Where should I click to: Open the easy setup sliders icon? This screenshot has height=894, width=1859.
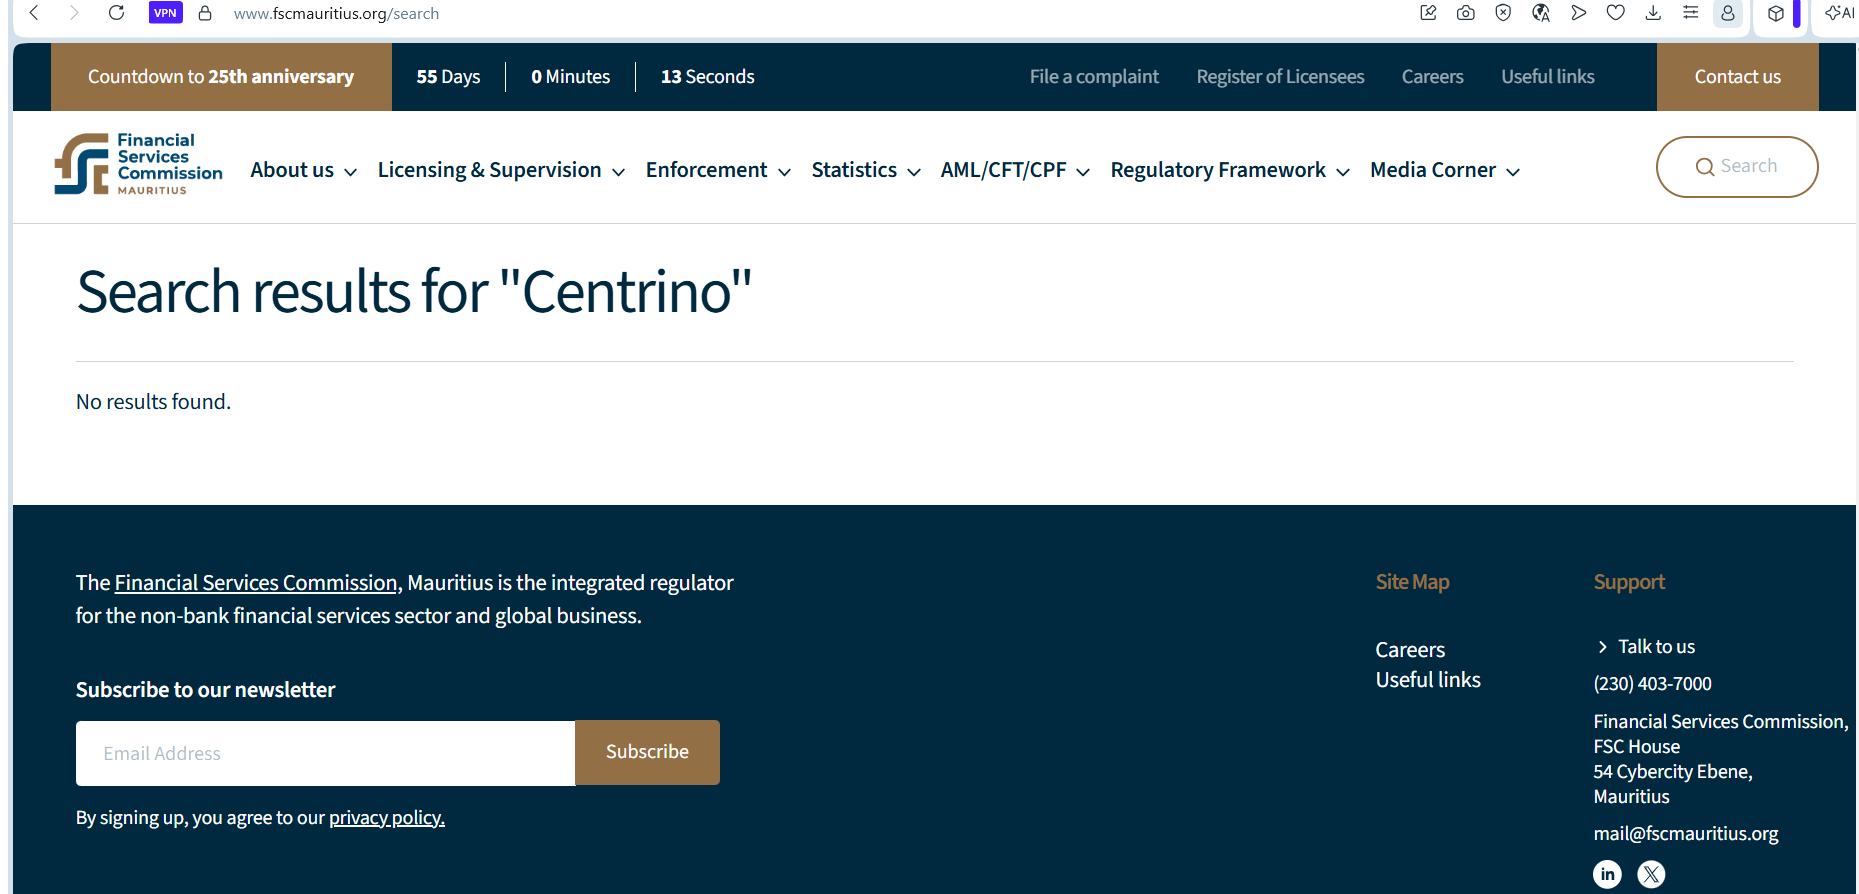coord(1691,13)
